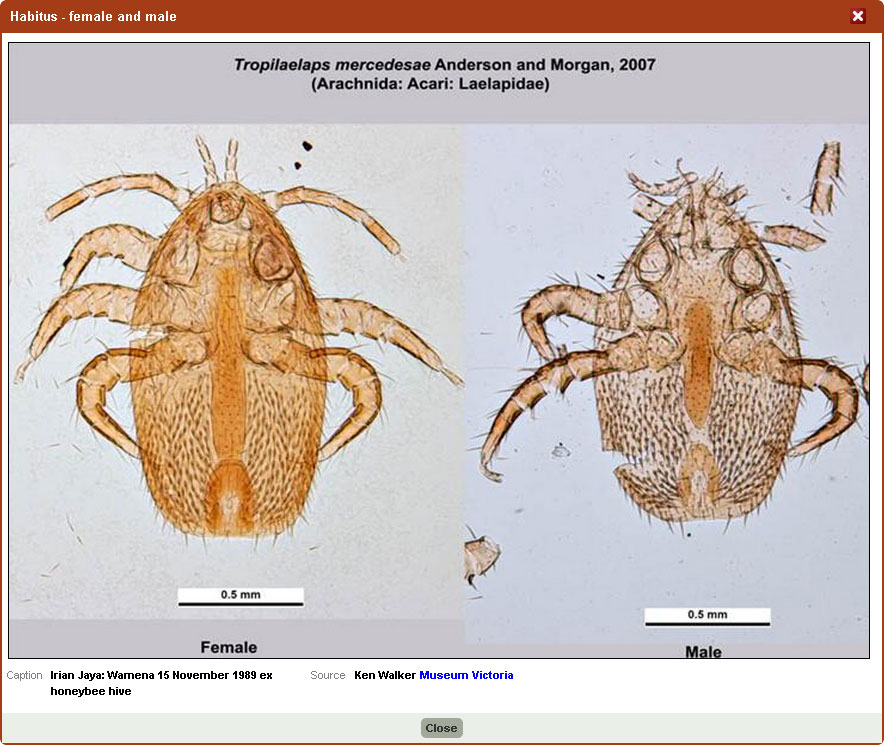Click the "Source" field label

(328, 676)
